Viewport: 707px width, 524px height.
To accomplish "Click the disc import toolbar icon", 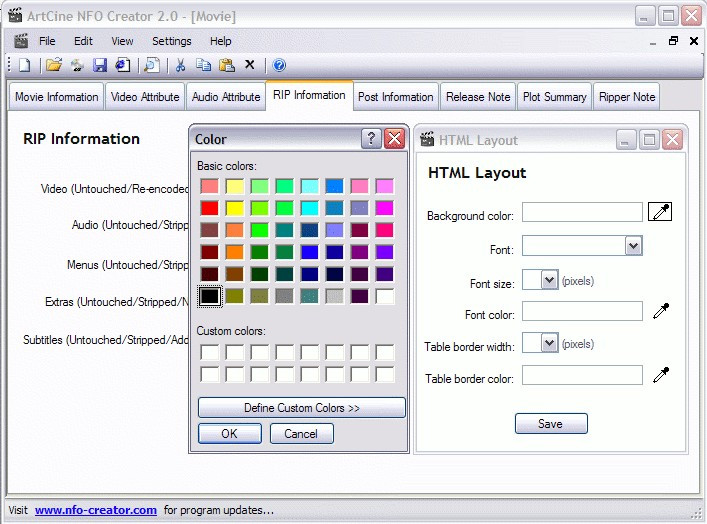I will coord(77,65).
